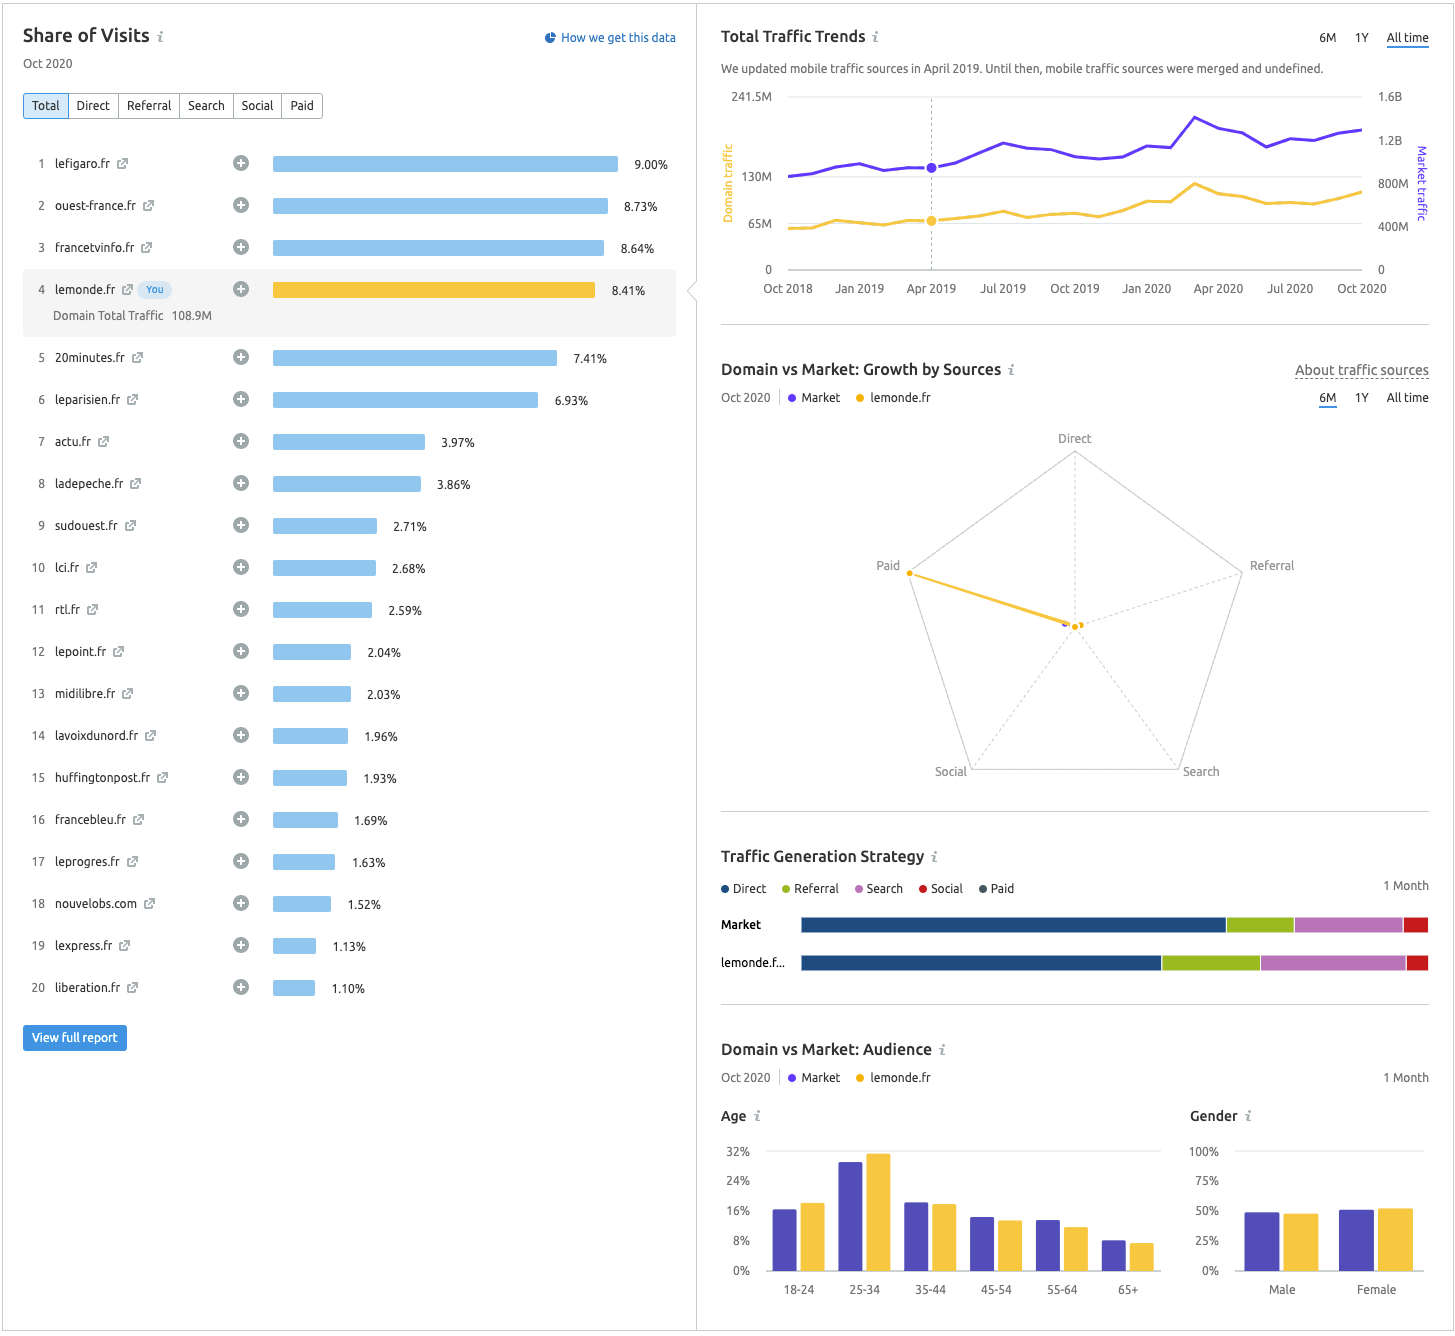Open lefigaro.fr external link icon
This screenshot has width=1455, height=1336.
click(122, 164)
